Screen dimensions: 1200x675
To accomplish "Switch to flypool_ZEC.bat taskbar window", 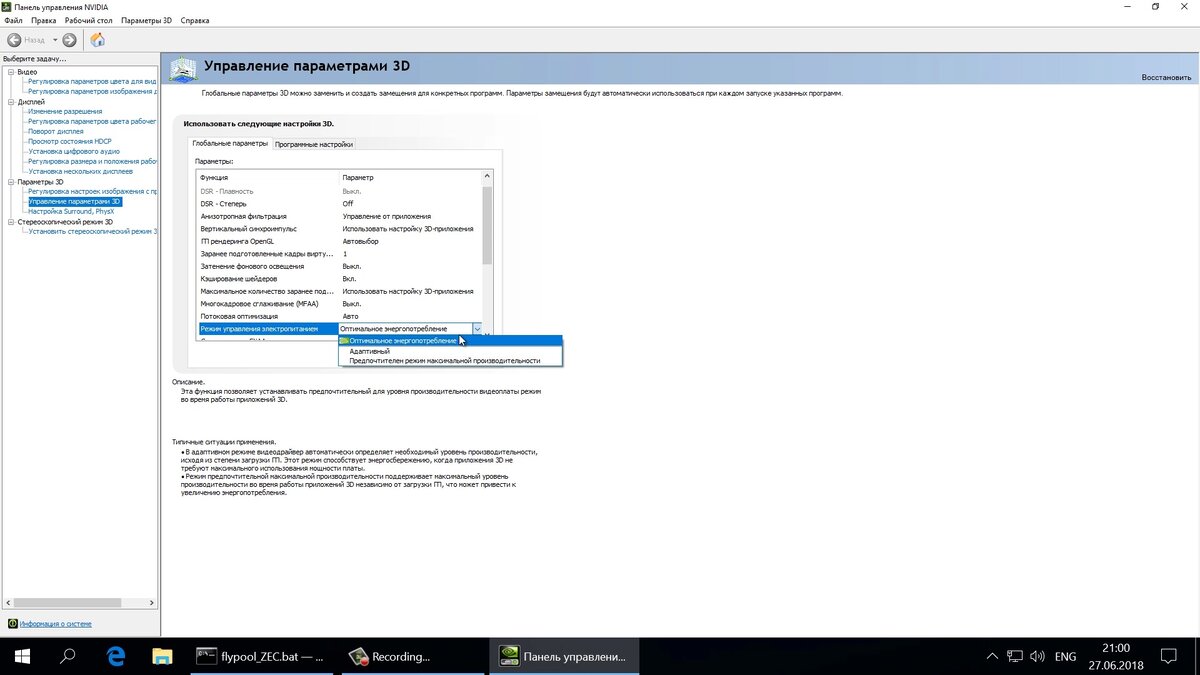I will 260,657.
